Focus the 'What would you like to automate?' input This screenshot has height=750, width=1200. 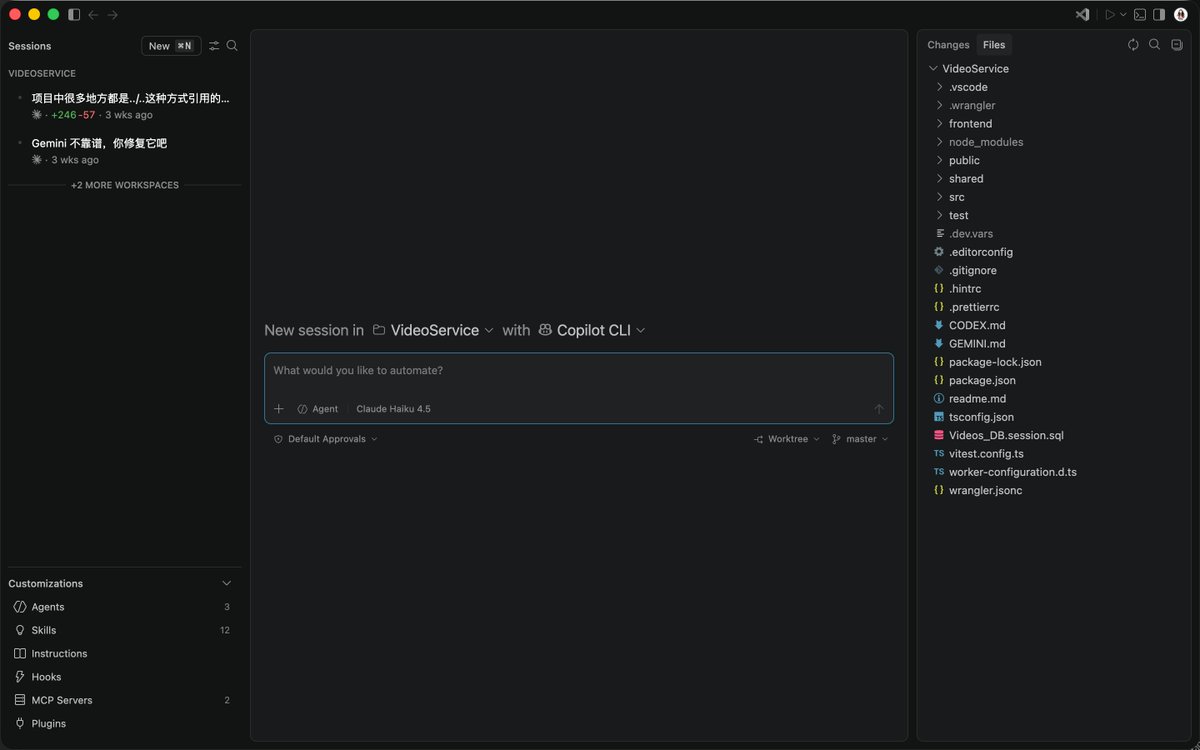point(579,371)
